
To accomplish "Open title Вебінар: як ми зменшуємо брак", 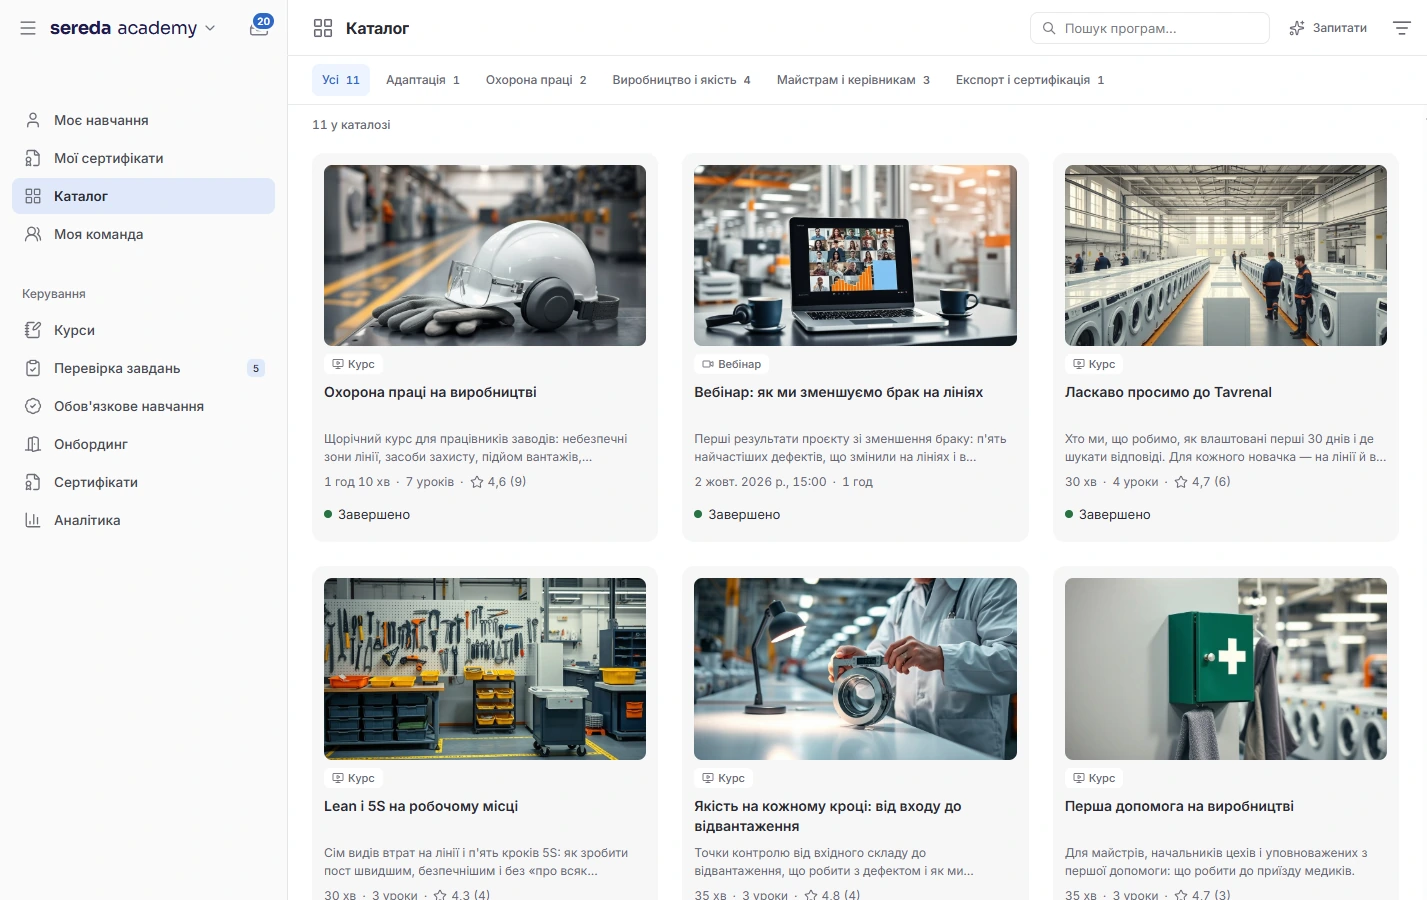I will [x=838, y=392].
